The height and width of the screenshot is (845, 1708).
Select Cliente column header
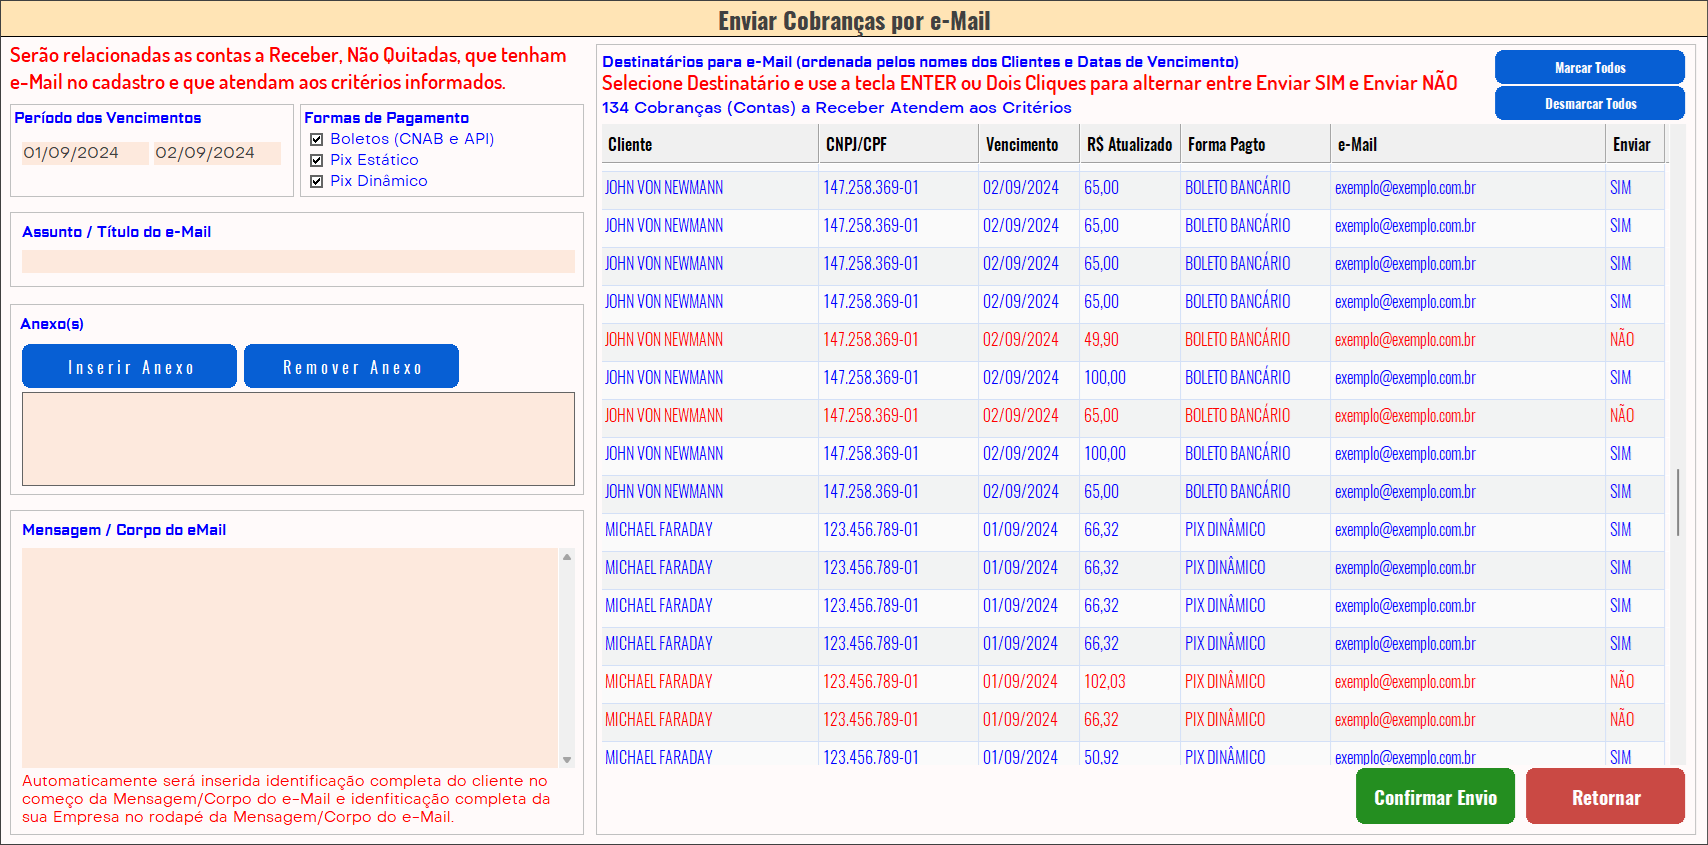click(x=710, y=144)
